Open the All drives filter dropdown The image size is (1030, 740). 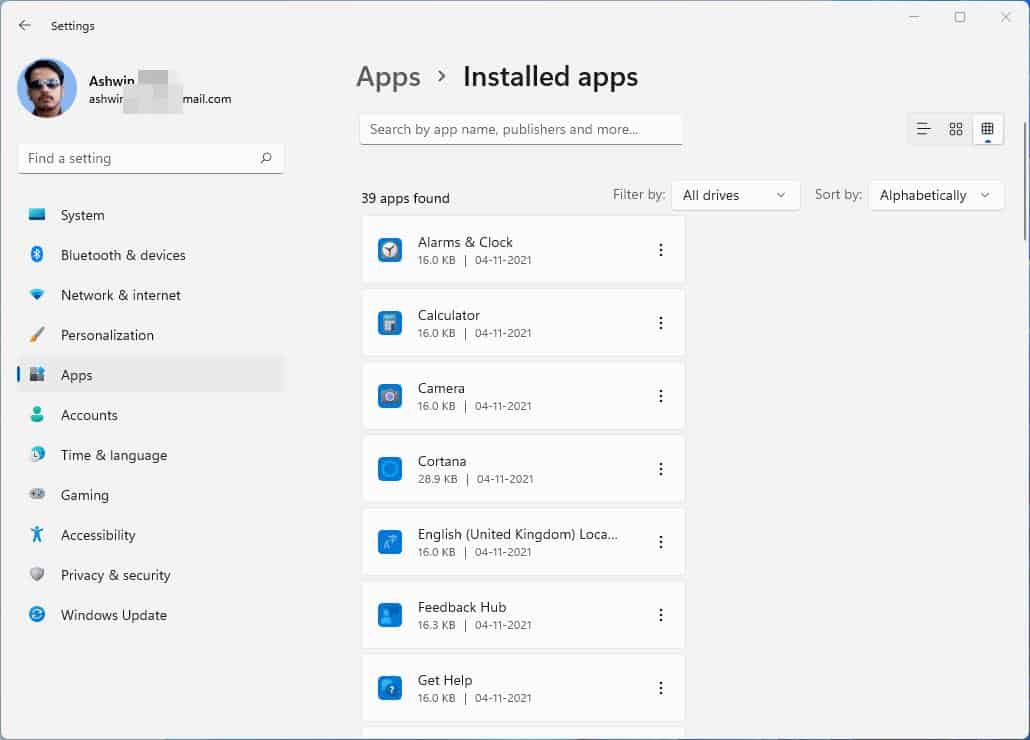735,195
